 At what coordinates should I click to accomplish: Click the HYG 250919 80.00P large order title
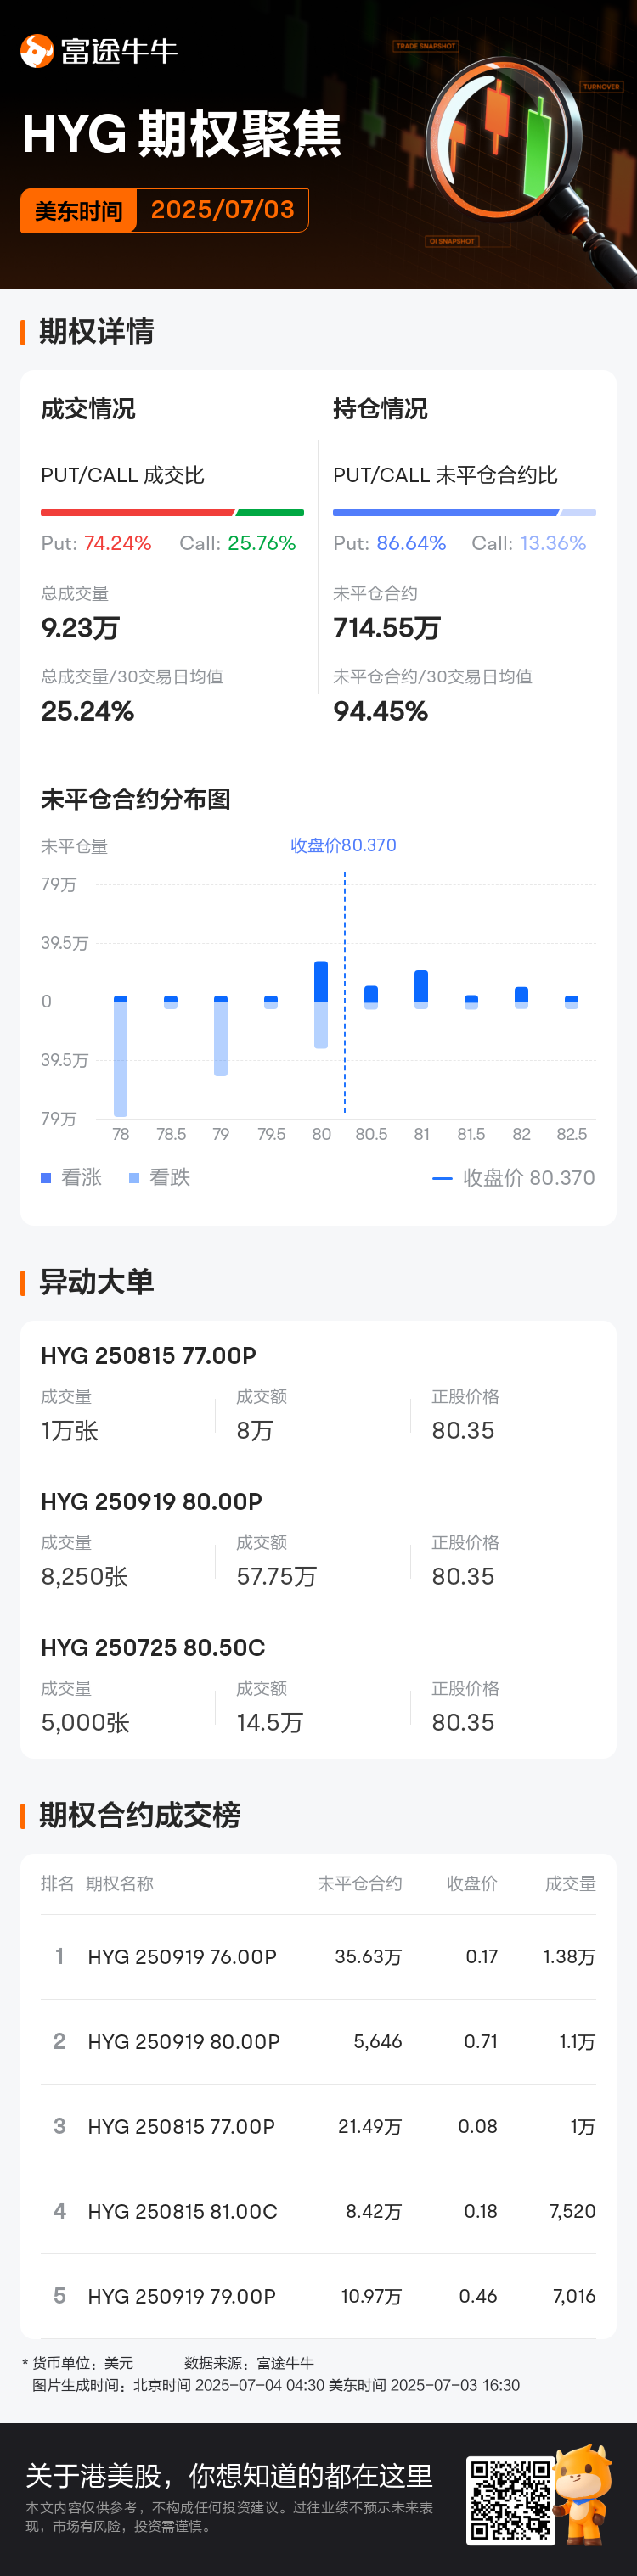pyautogui.click(x=151, y=1502)
